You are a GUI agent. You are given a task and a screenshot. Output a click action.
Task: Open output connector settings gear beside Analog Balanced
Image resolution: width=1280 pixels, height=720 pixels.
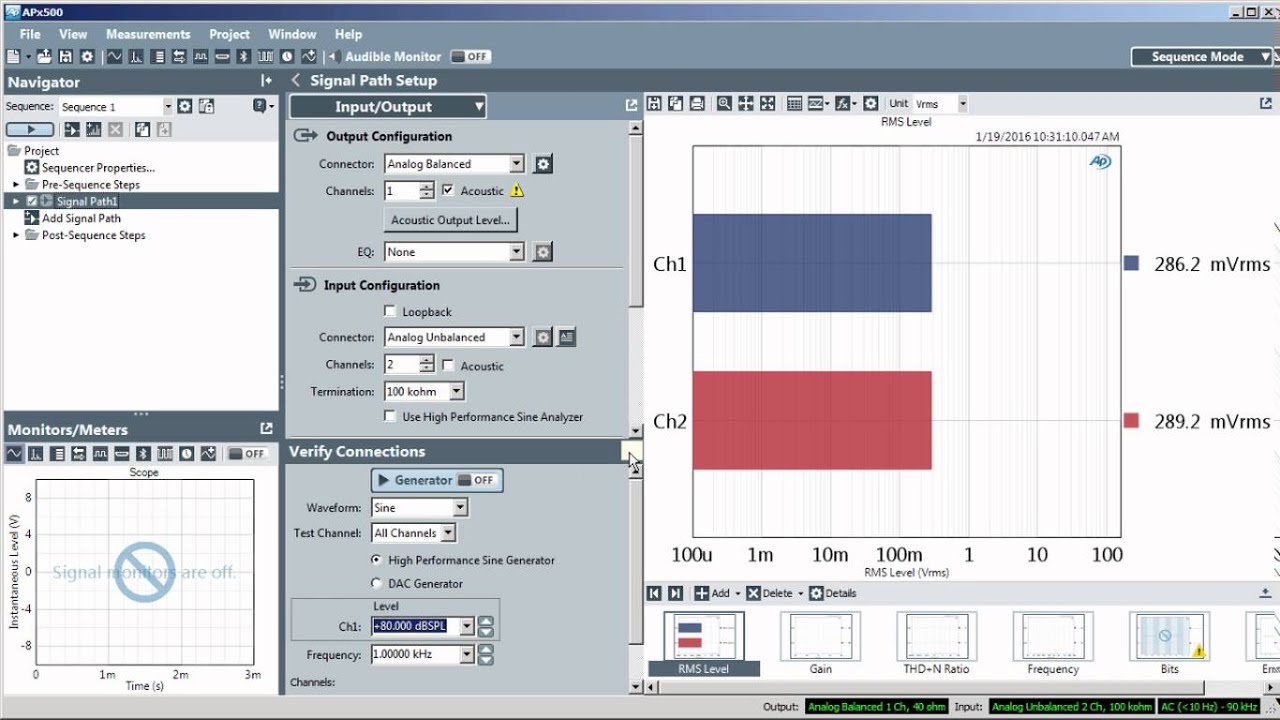pyautogui.click(x=543, y=164)
